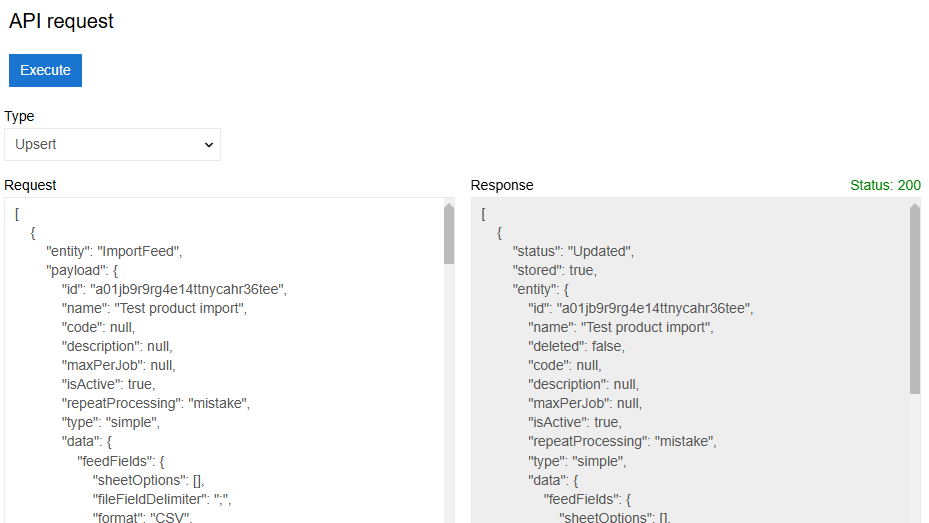Click the API request heading

[61, 21]
